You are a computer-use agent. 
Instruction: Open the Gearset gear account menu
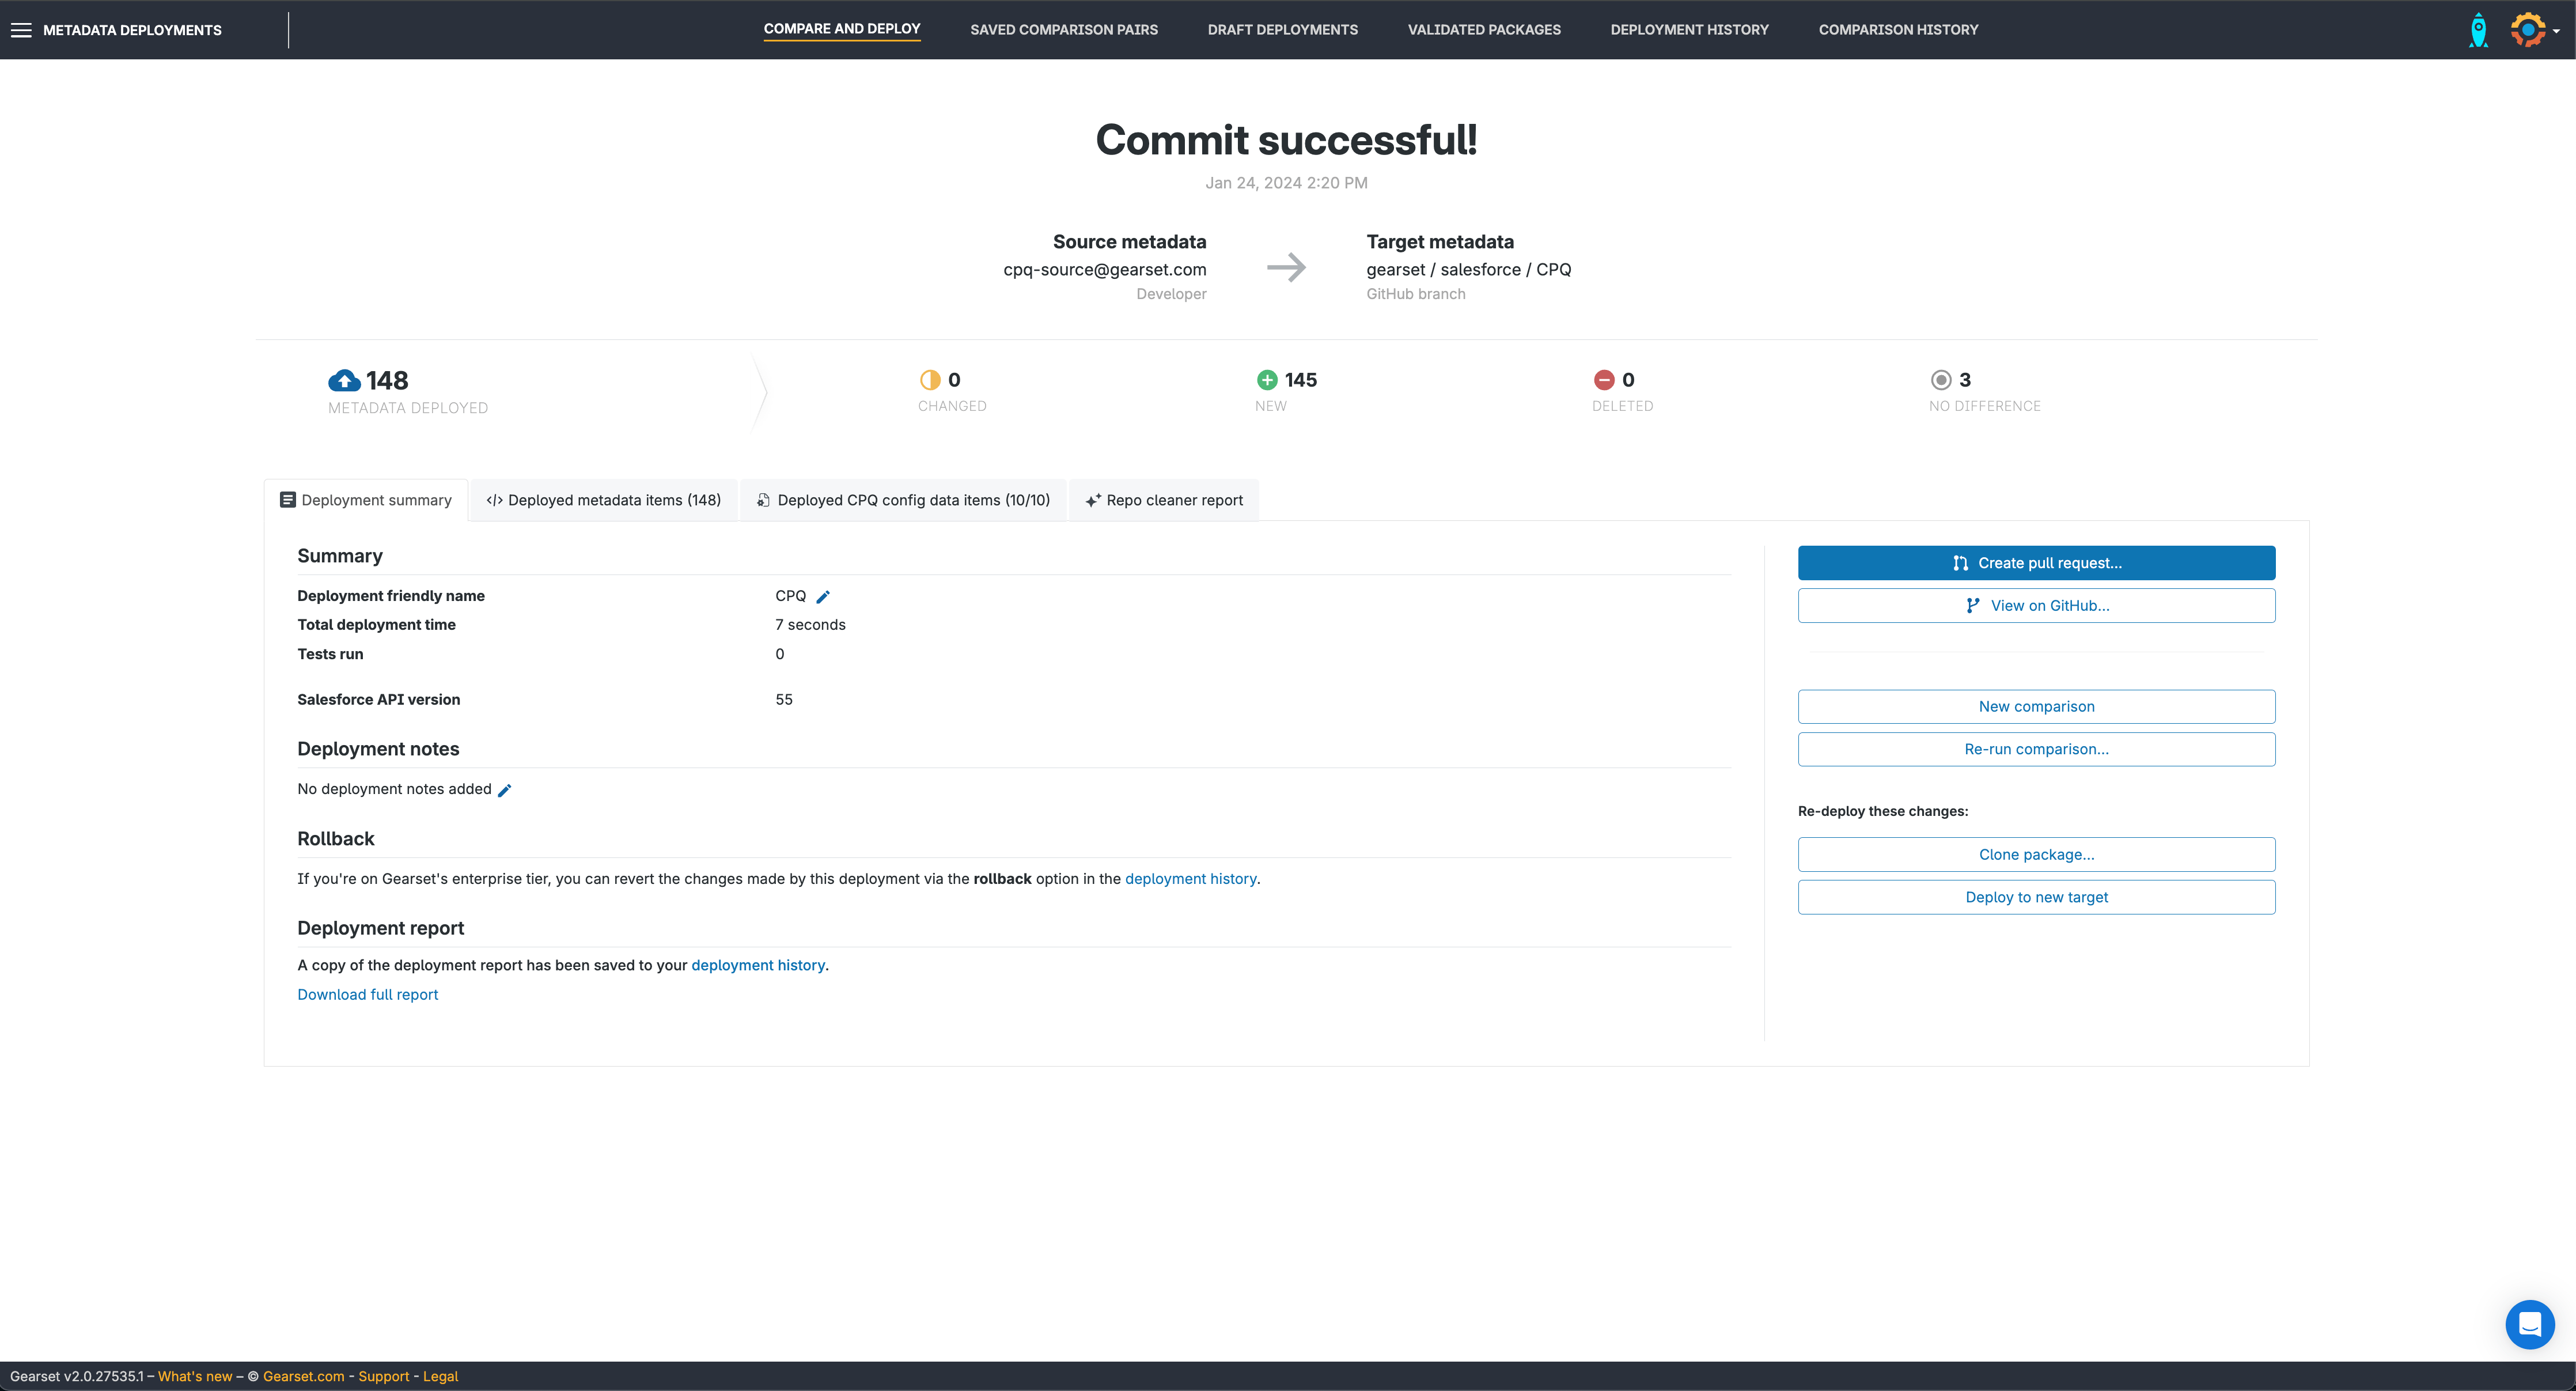click(x=2530, y=30)
